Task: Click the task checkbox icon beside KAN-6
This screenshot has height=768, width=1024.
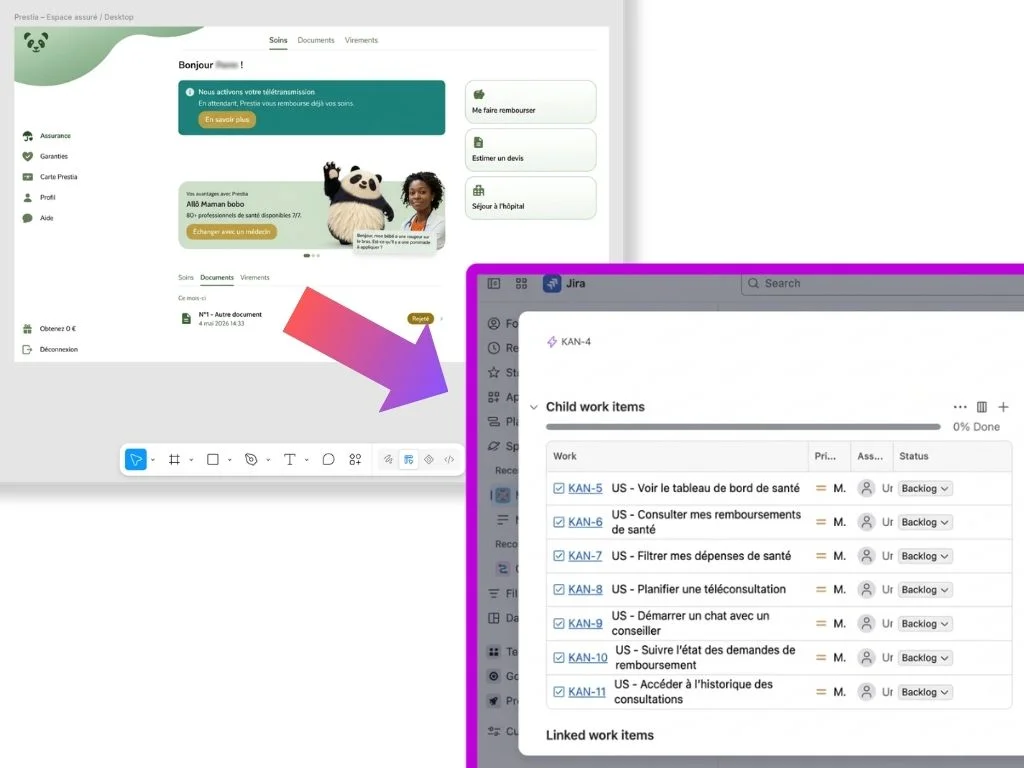Action: (558, 522)
